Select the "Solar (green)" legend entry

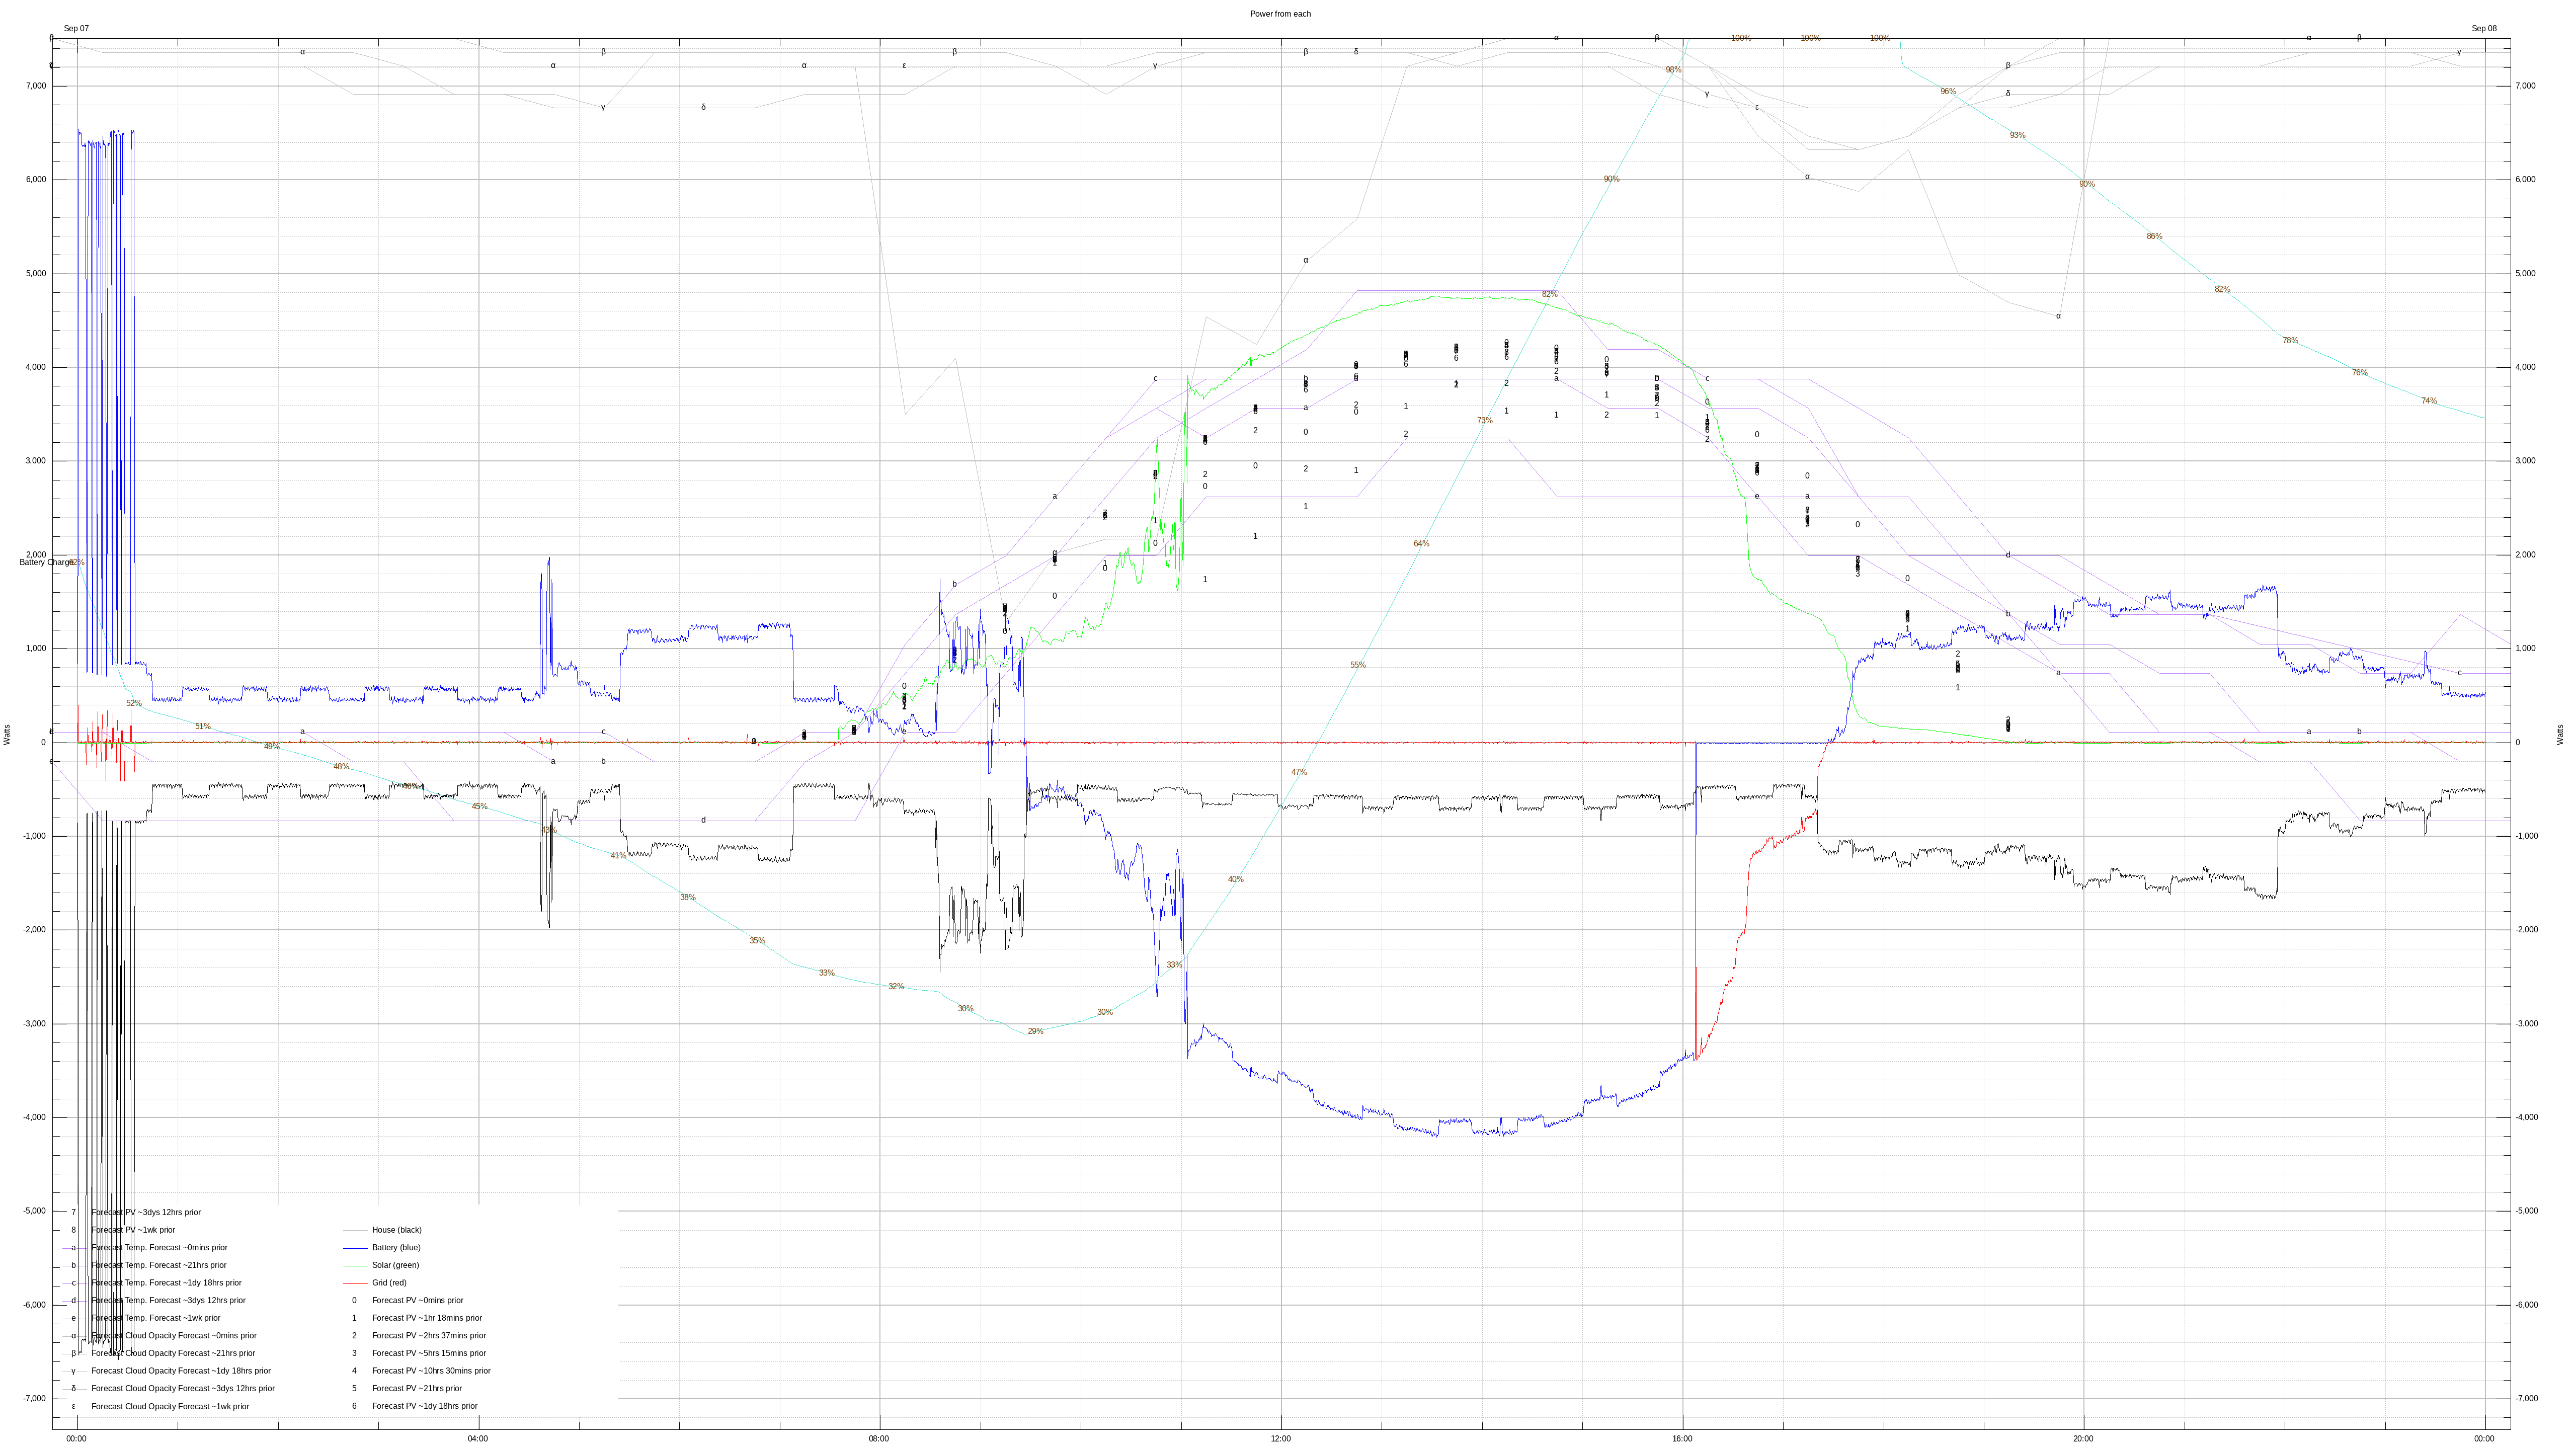point(395,1265)
